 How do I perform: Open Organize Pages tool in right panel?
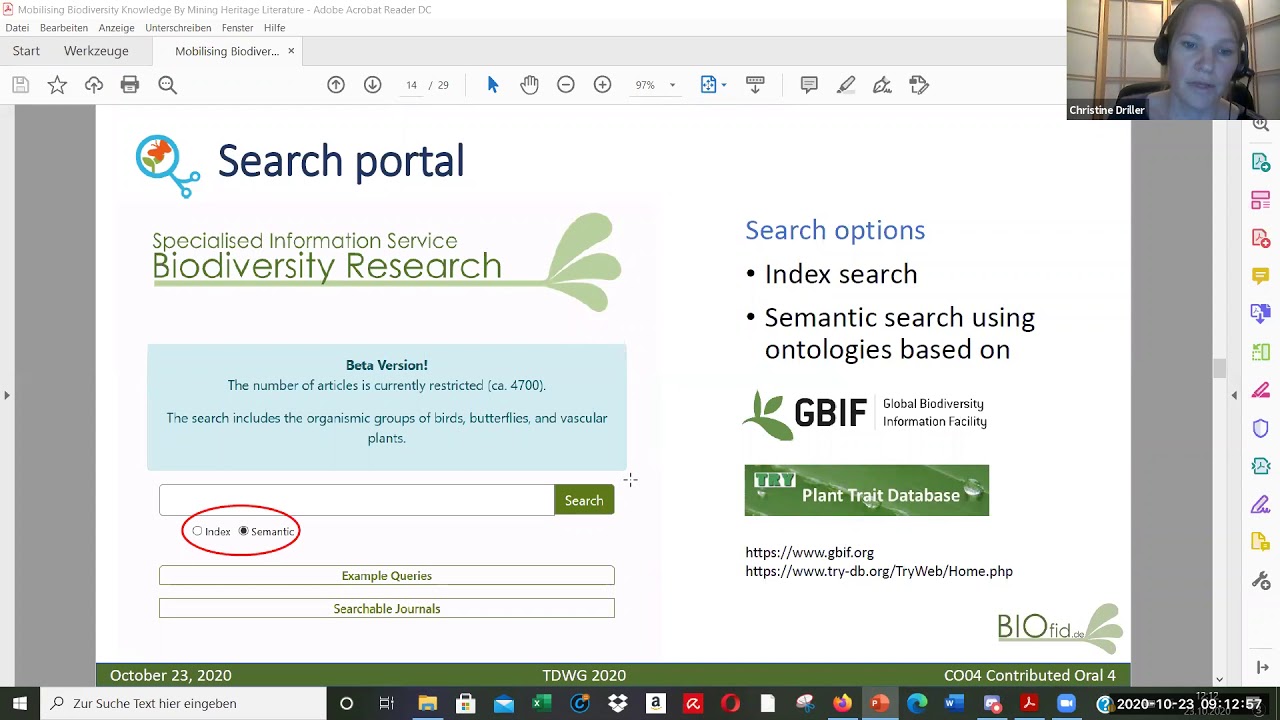pos(1260,200)
